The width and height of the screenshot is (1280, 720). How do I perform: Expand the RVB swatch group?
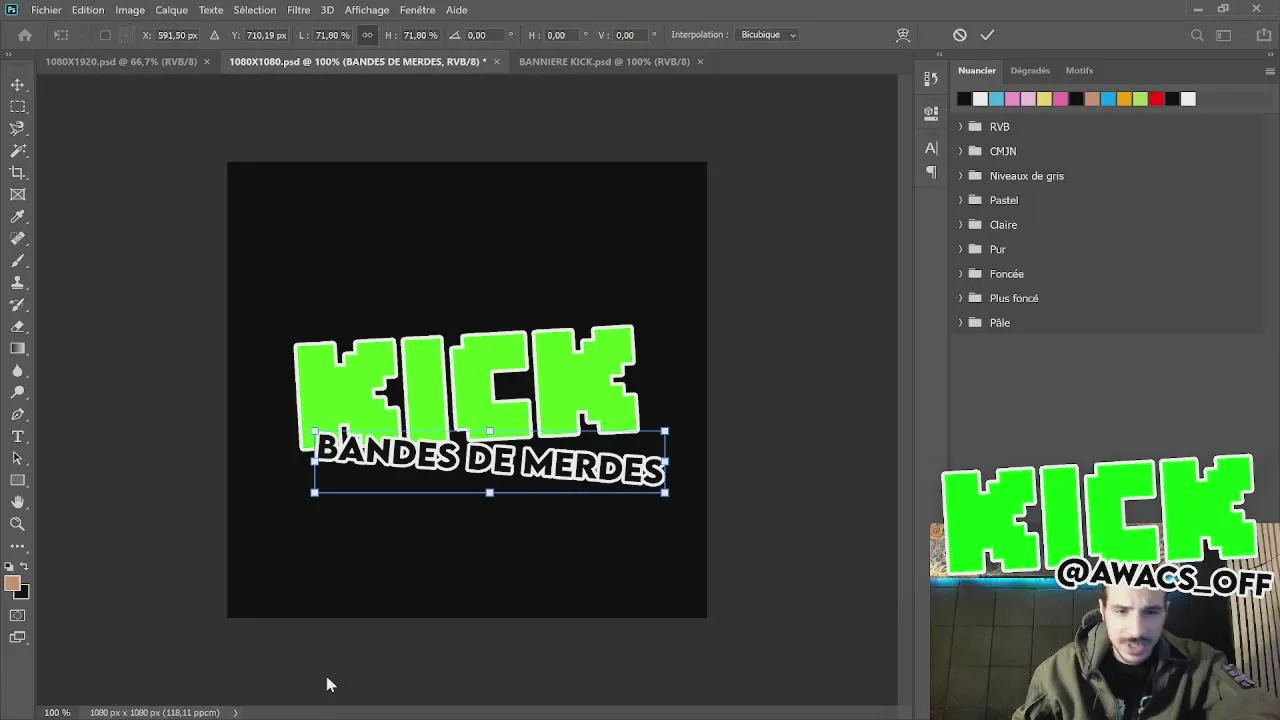(961, 127)
